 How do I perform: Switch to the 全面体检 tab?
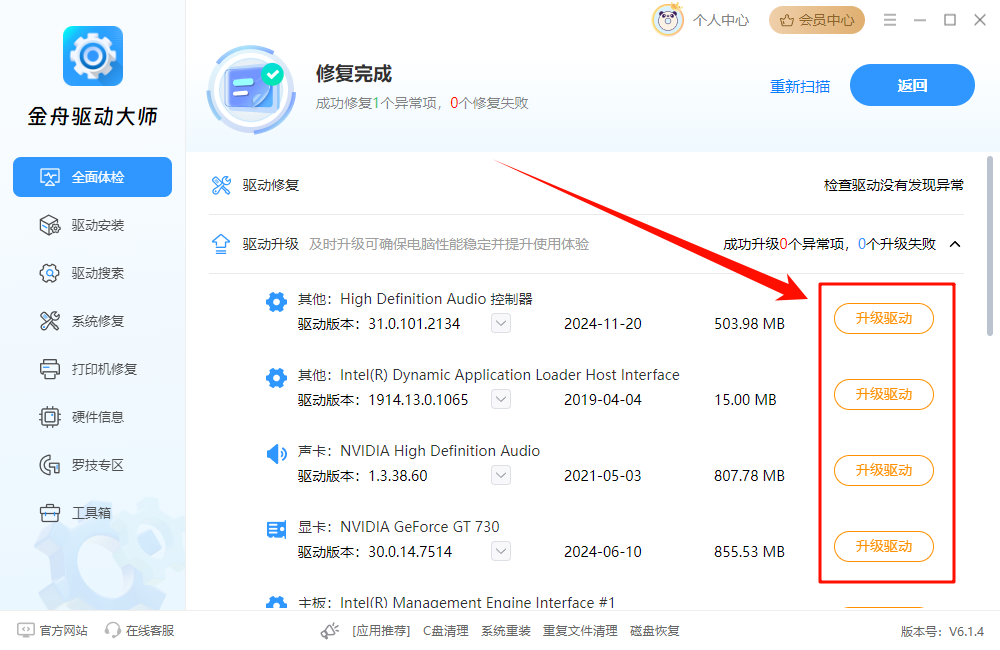coord(92,177)
